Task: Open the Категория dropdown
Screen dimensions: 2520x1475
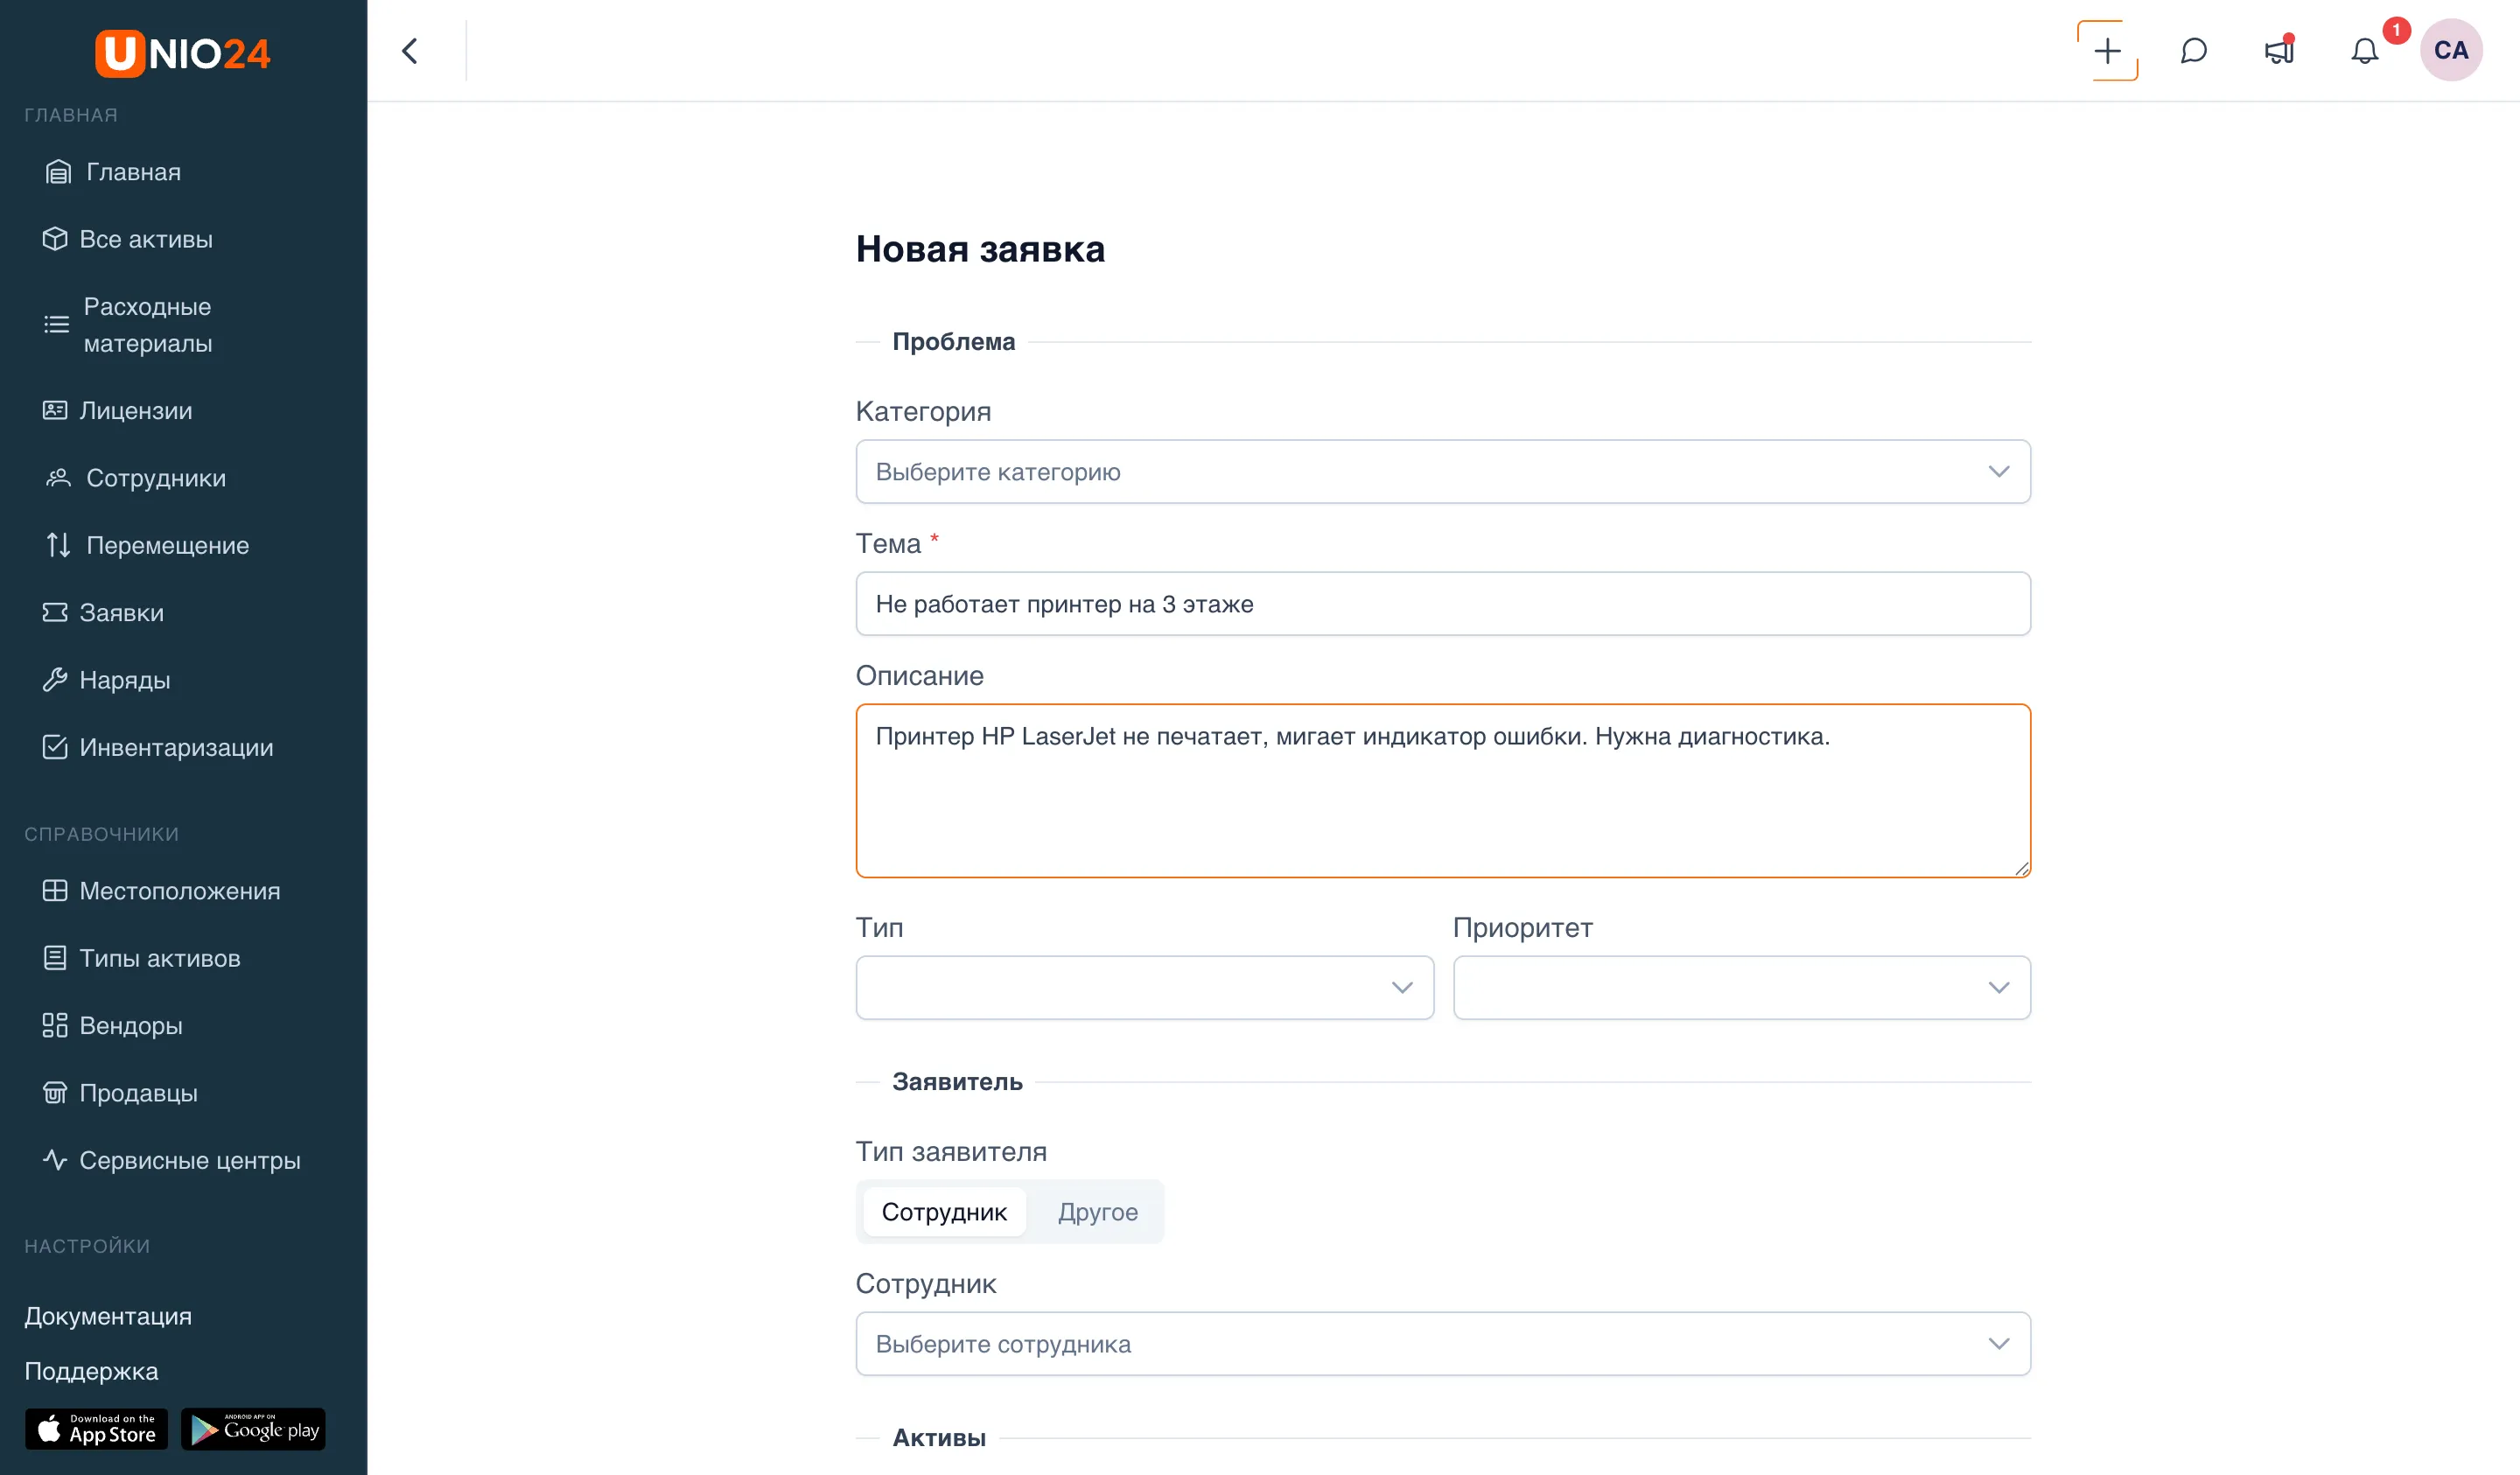Action: point(1443,472)
